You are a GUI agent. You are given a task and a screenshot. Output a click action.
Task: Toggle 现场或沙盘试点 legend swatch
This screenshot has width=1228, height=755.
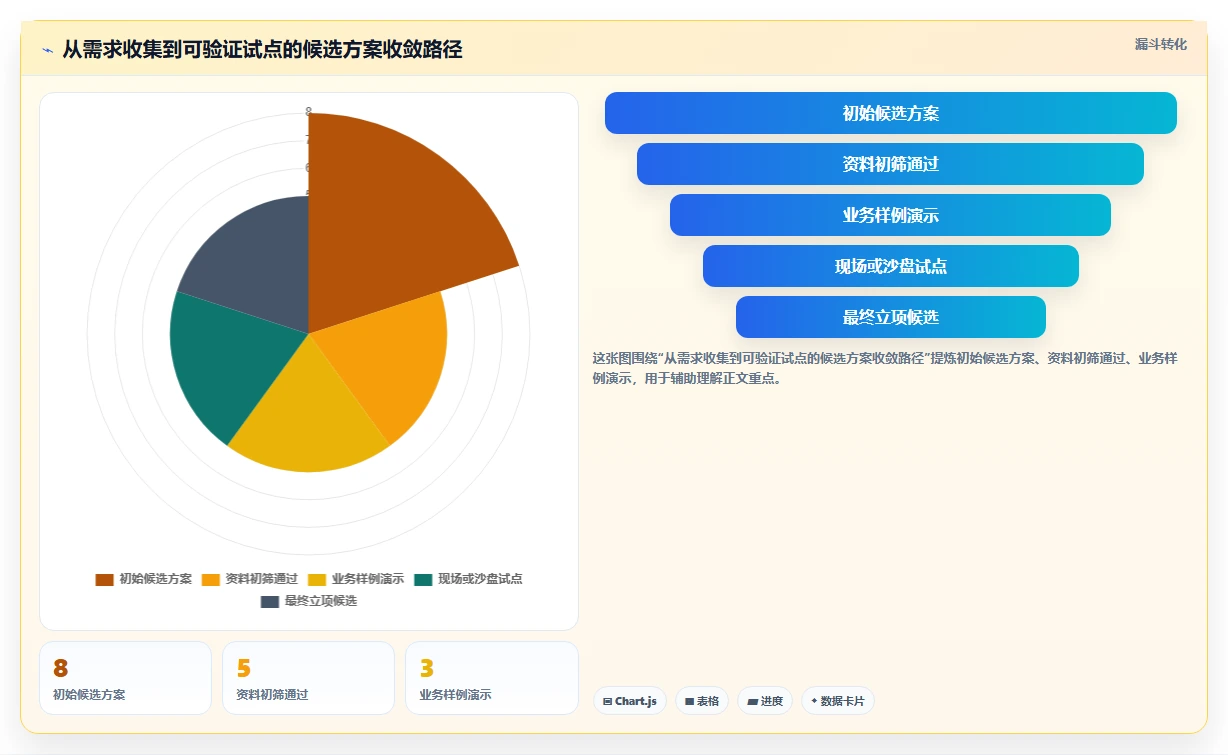[423, 579]
